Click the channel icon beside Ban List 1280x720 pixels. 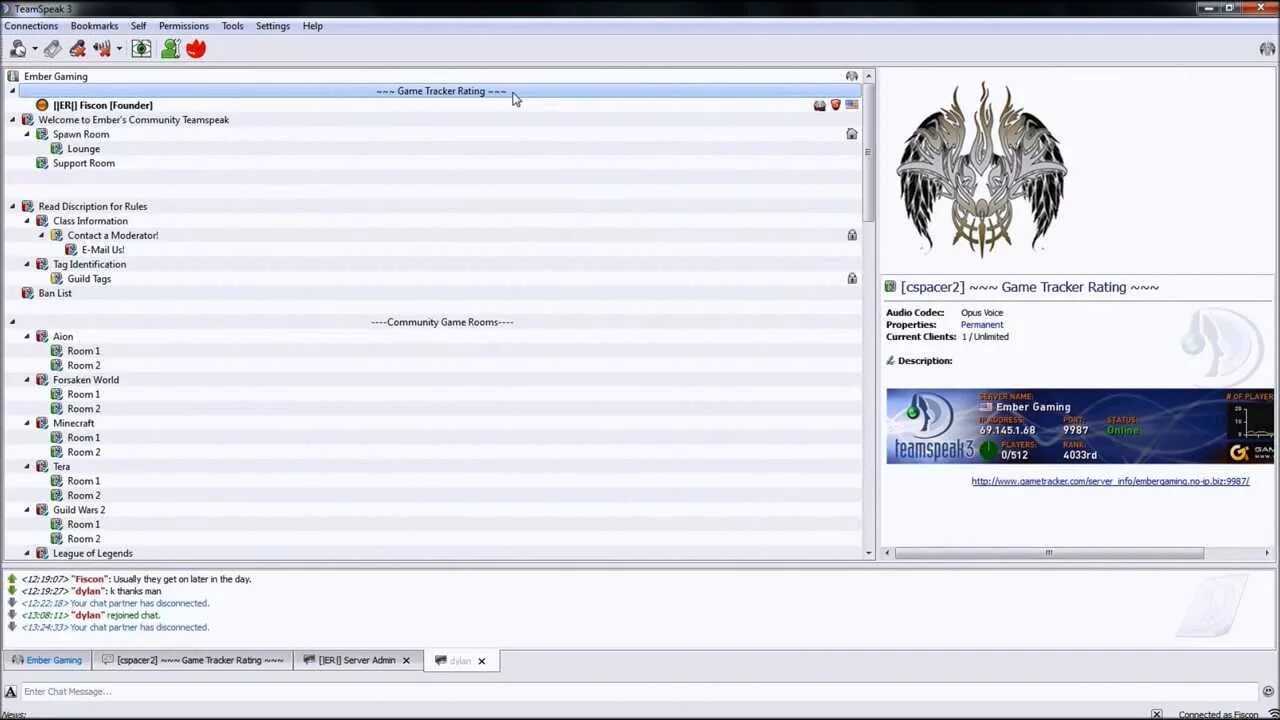coord(28,293)
